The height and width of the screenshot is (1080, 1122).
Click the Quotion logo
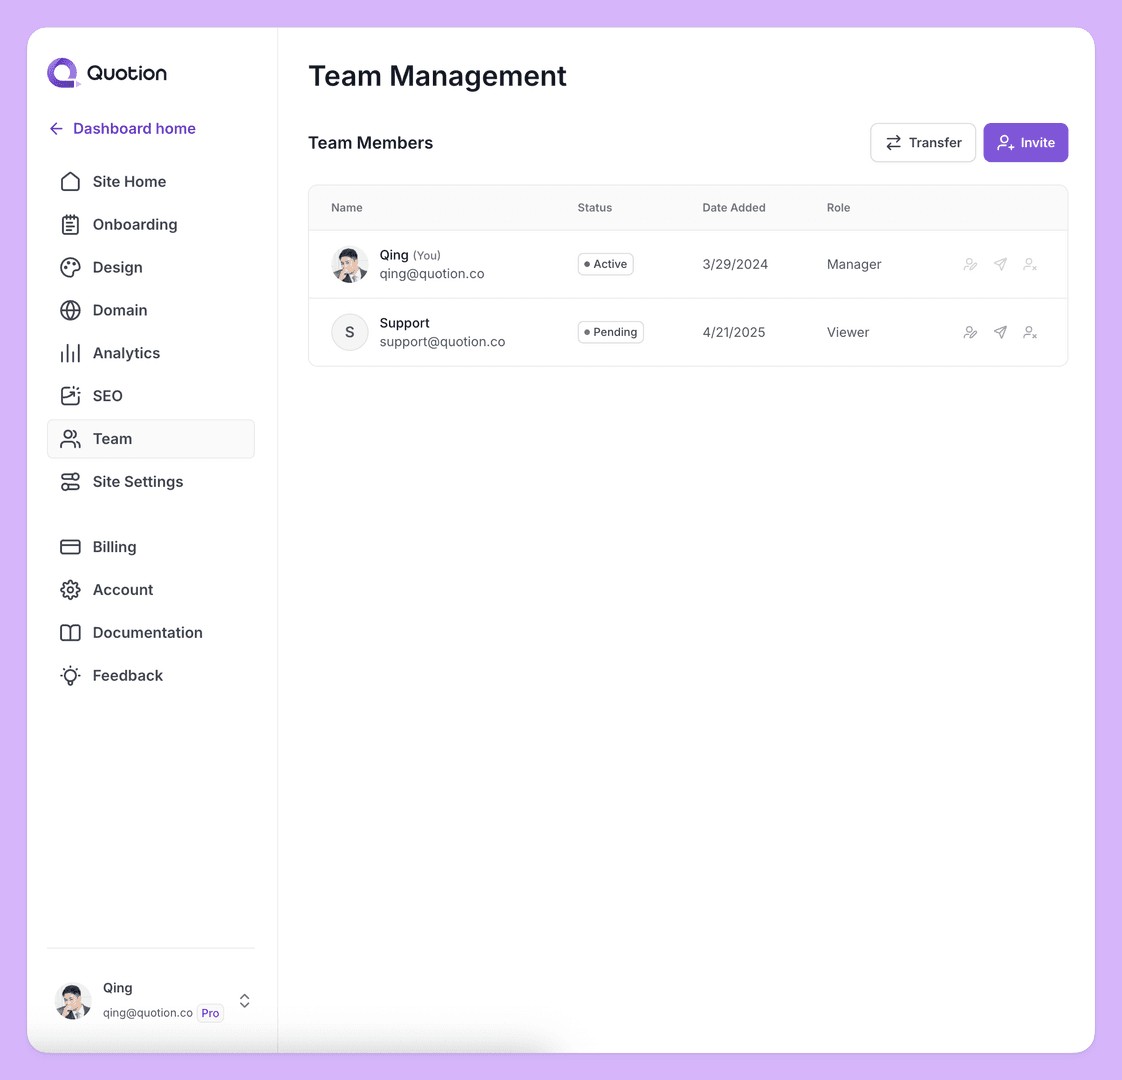(106, 72)
